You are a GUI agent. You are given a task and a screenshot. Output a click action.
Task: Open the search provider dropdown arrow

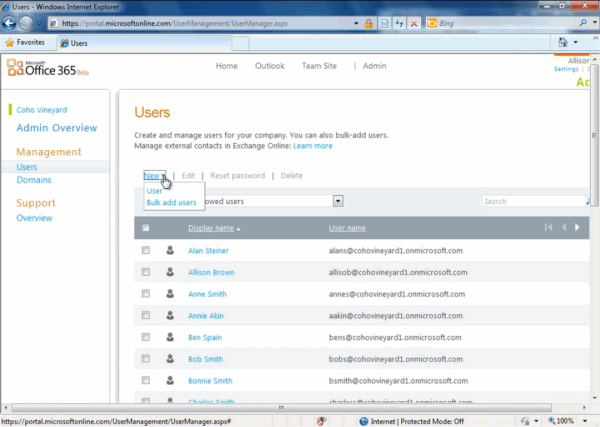coord(595,23)
